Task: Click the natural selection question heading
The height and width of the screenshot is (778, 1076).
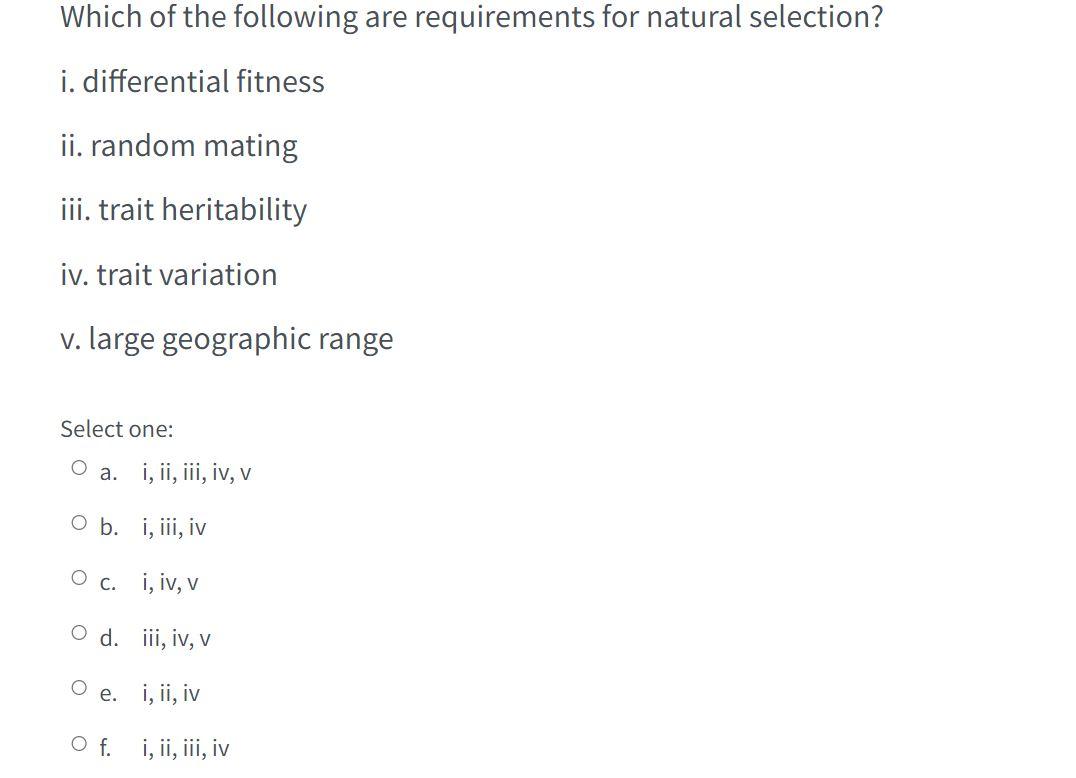Action: (x=471, y=16)
